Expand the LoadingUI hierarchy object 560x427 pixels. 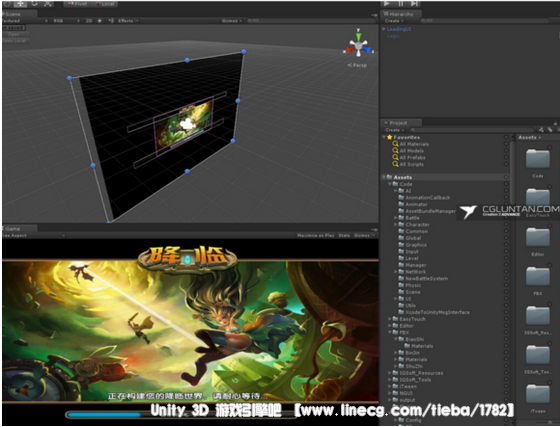[384, 29]
